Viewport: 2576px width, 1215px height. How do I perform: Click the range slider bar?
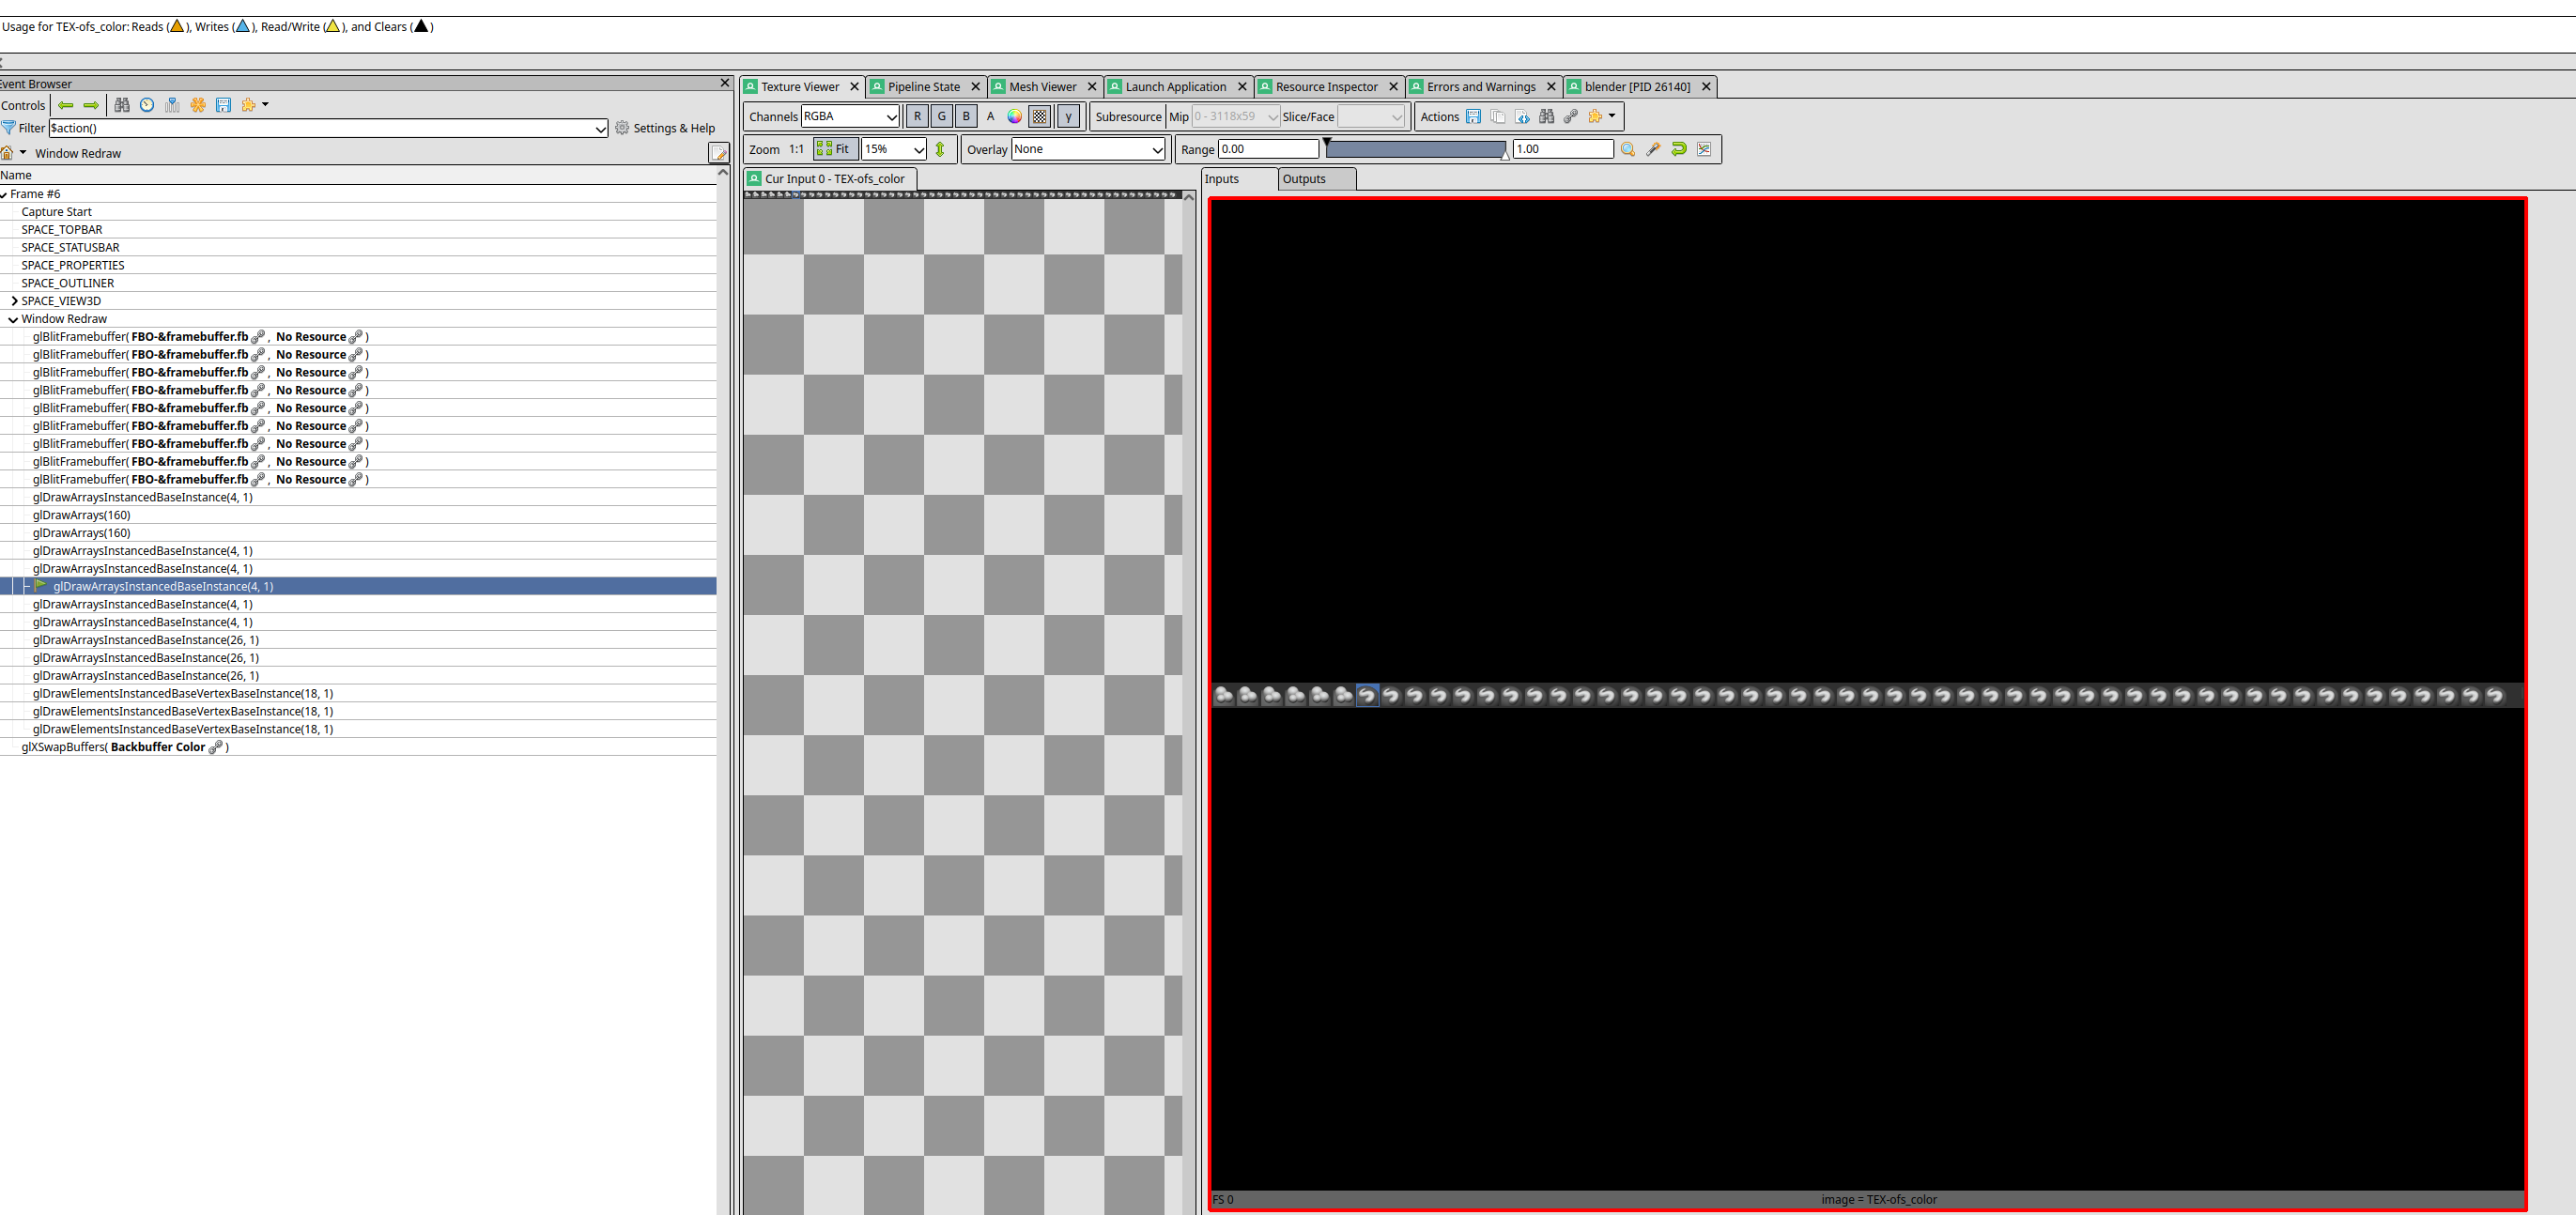coord(1417,149)
